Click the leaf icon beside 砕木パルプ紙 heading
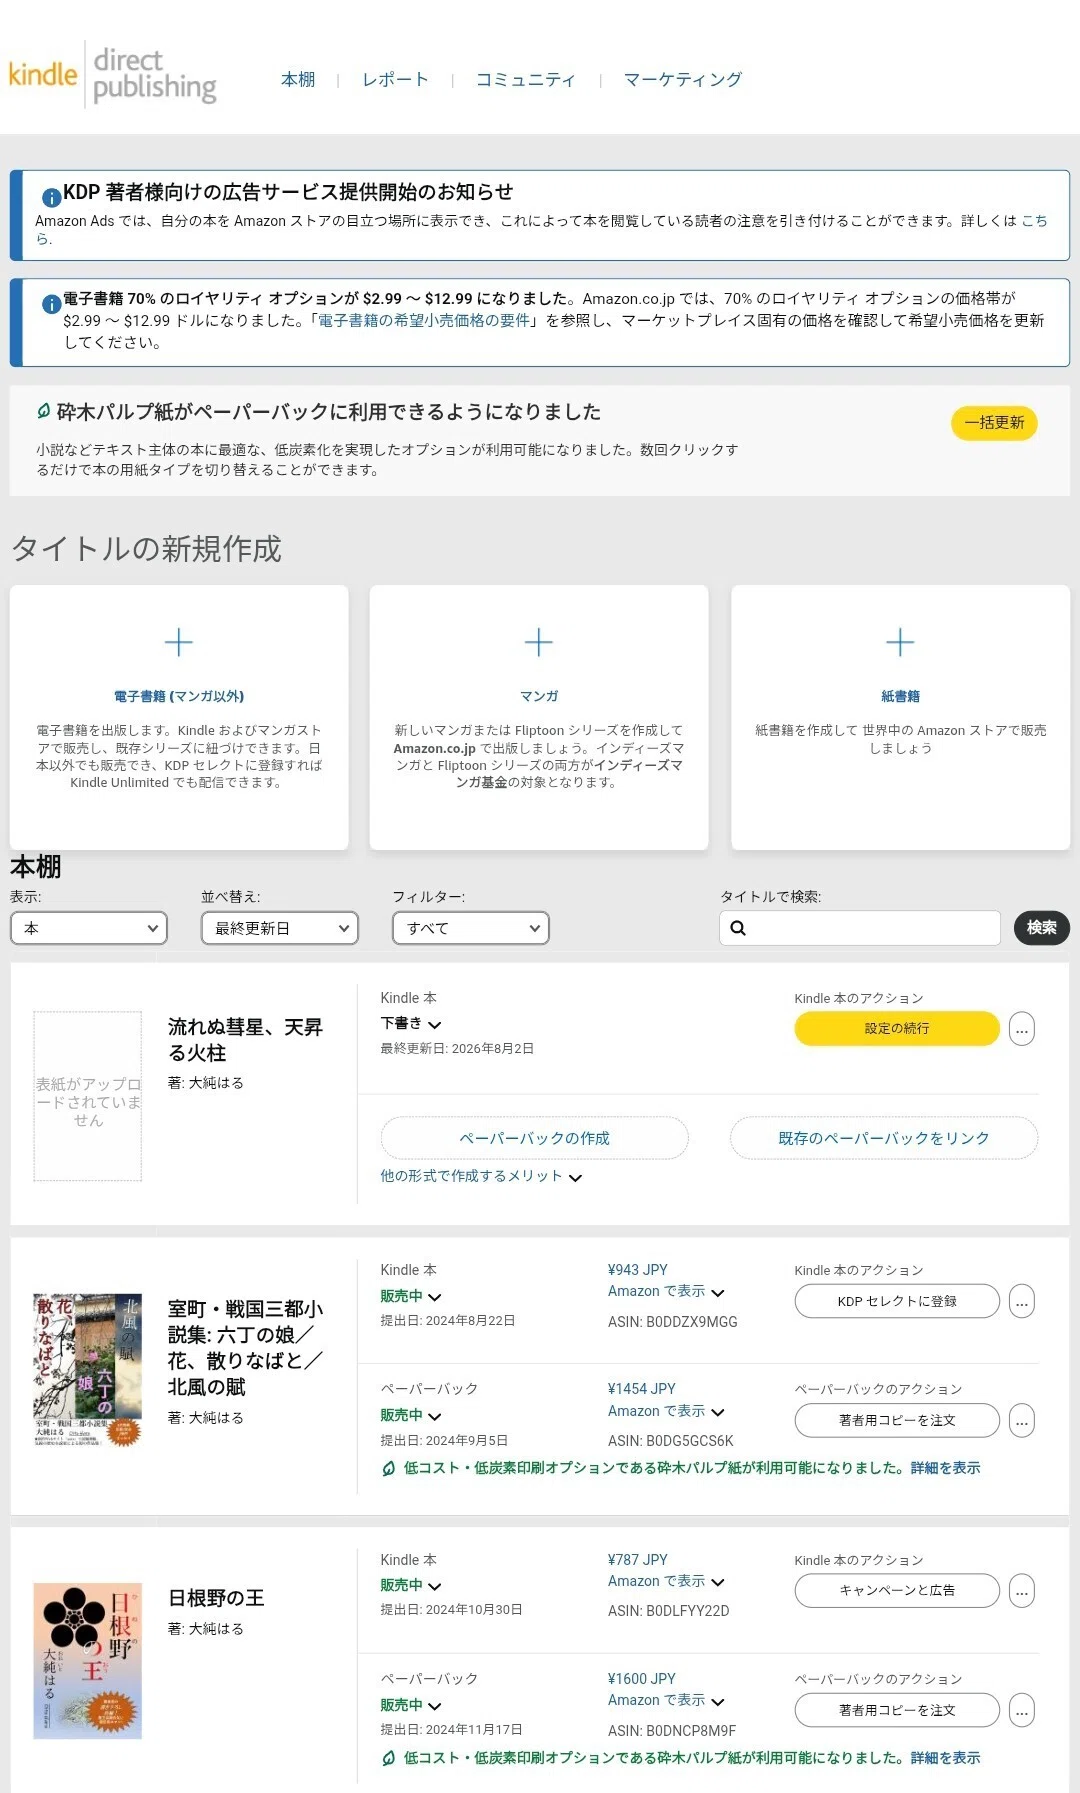Viewport: 1080px width, 1793px height. (x=44, y=411)
